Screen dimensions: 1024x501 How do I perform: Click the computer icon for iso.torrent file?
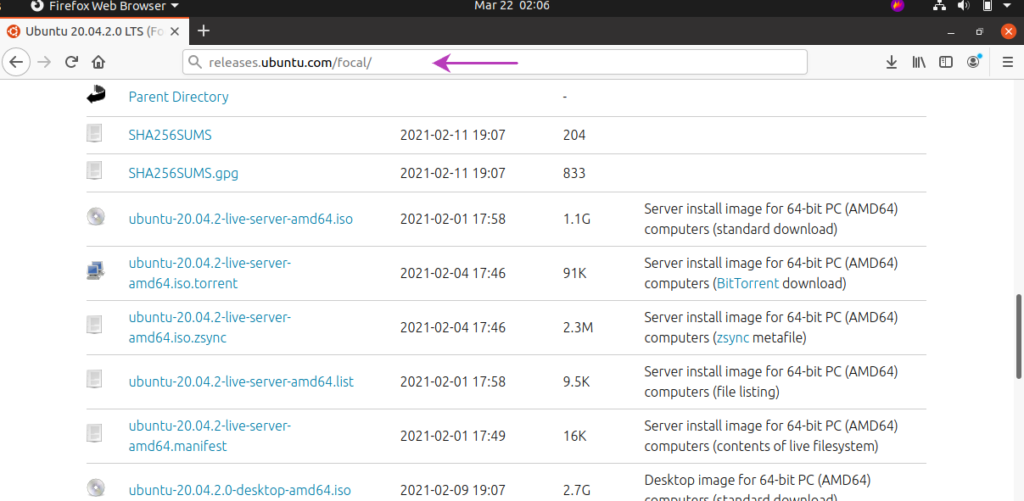pyautogui.click(x=95, y=270)
